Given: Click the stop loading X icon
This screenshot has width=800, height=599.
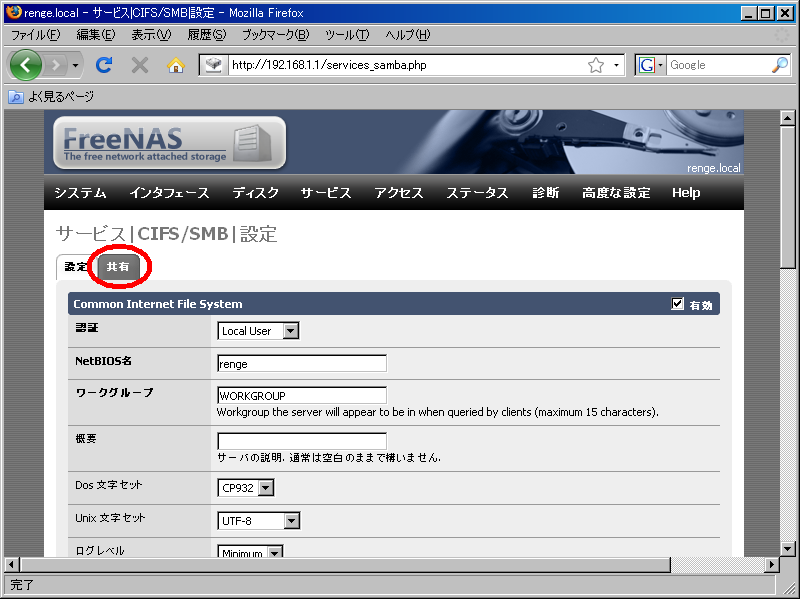Looking at the screenshot, I should (x=139, y=65).
